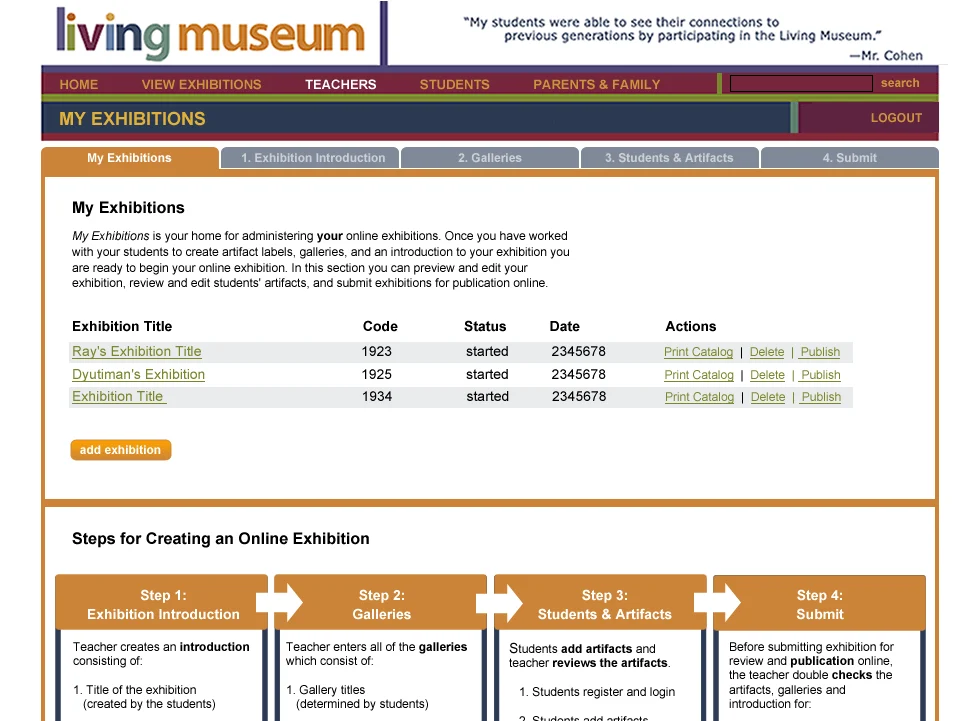The width and height of the screenshot is (960, 721).
Task: Click the Status column header
Action: pos(485,326)
